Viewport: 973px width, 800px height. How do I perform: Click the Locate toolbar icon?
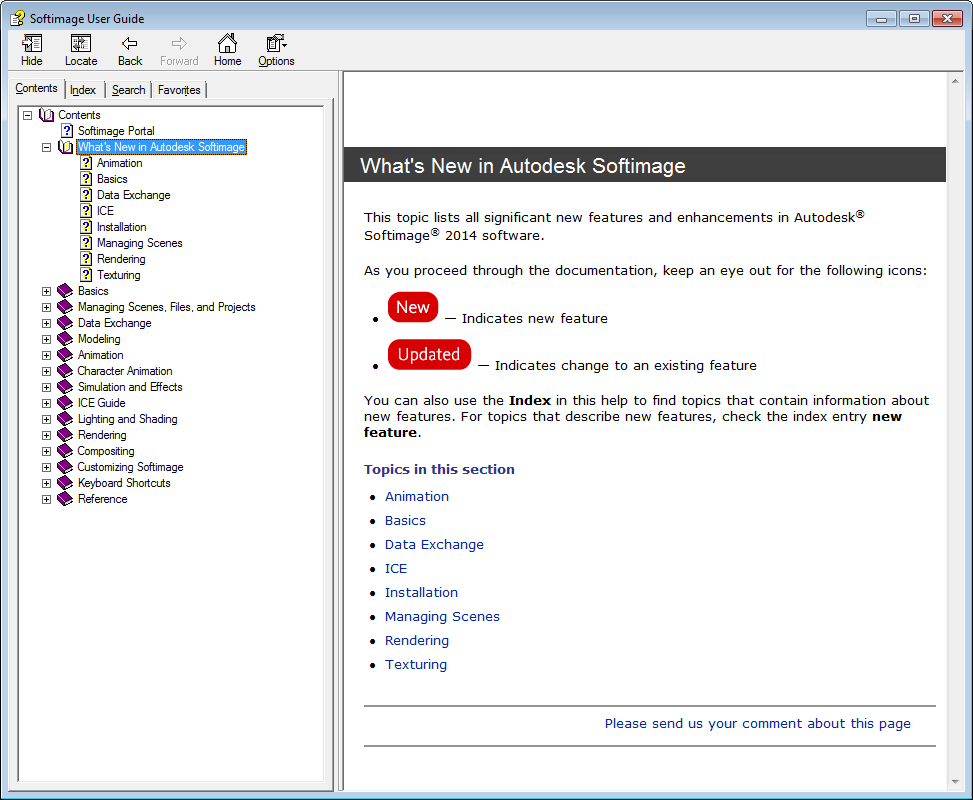point(81,44)
